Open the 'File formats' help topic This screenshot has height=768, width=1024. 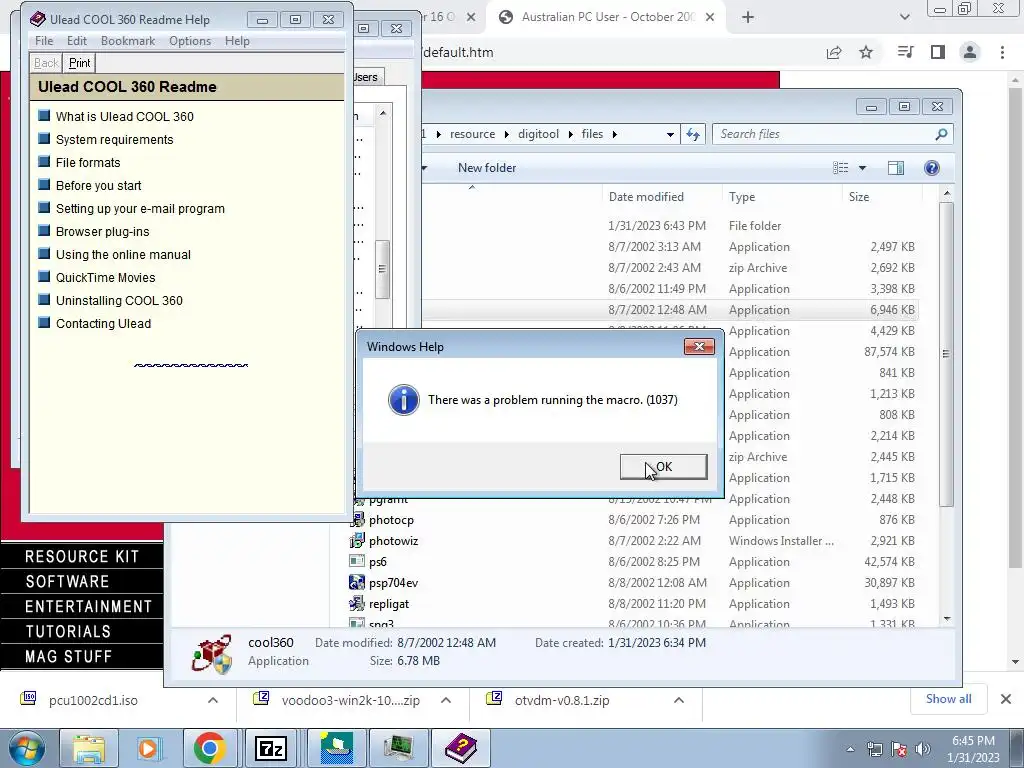[88, 162]
